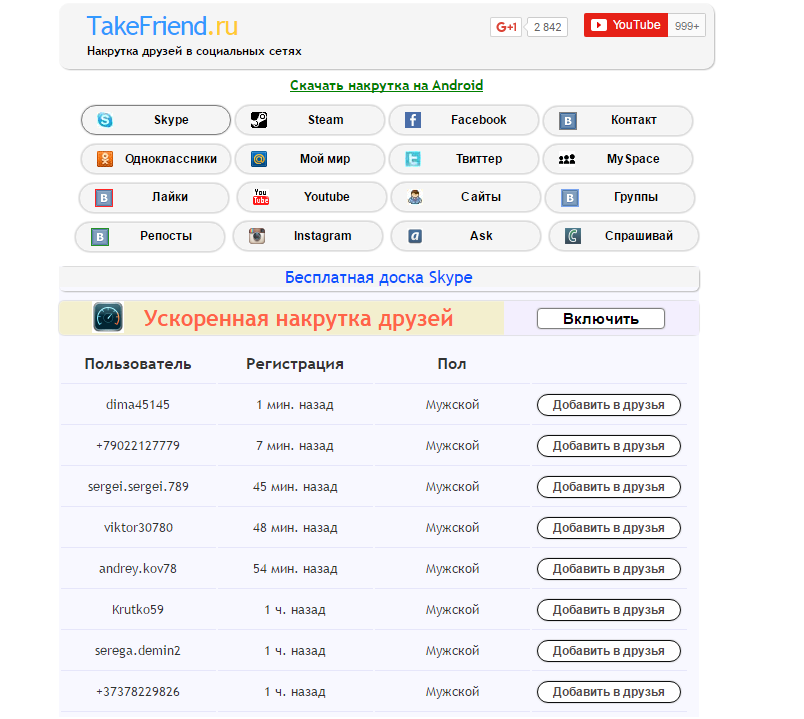804x719 pixels.
Task: Click the person icon beside Сайты
Action: tap(415, 197)
